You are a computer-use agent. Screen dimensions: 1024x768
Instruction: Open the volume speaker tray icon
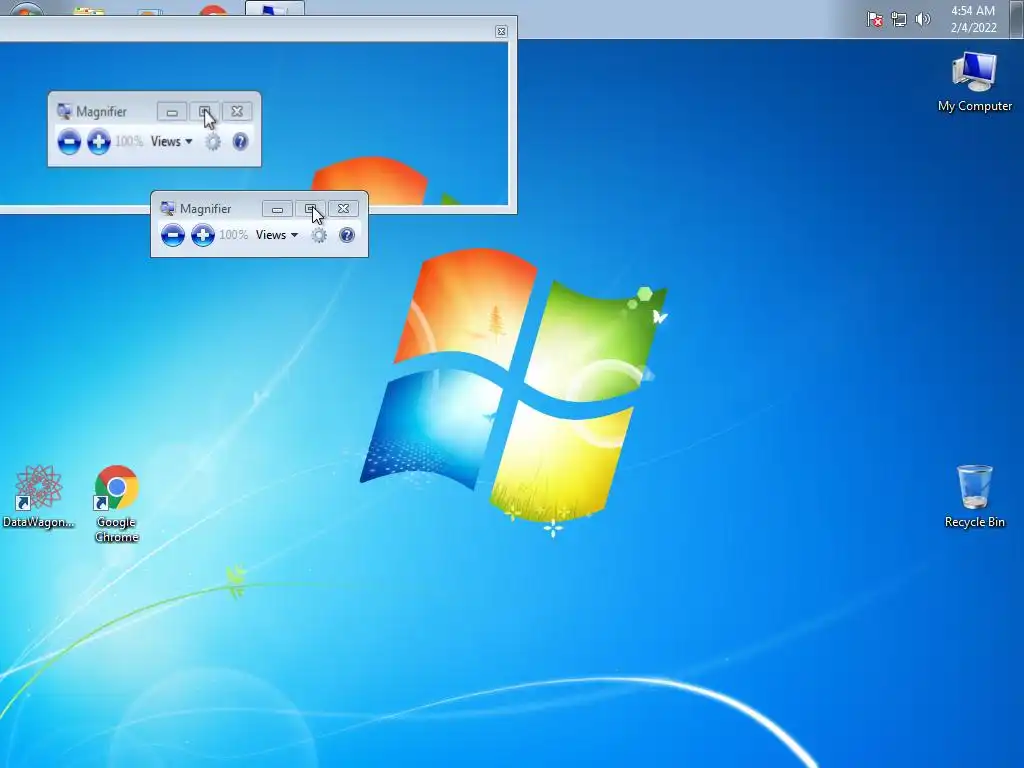click(x=922, y=20)
